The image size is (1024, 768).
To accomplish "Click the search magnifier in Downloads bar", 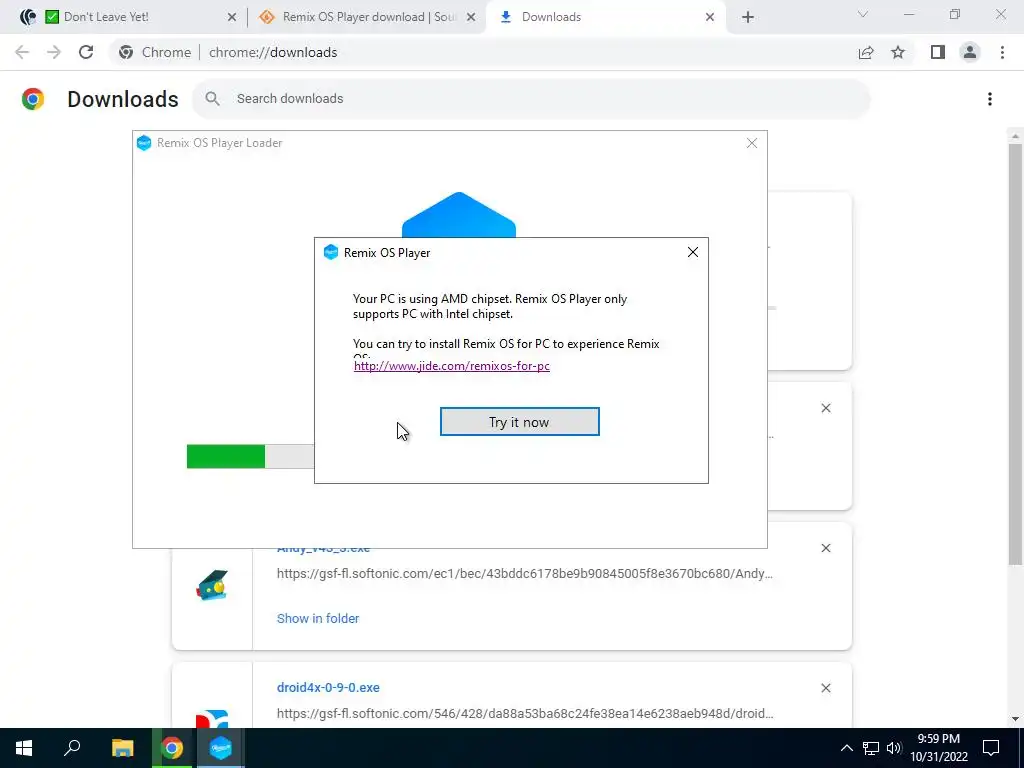I will point(212,99).
